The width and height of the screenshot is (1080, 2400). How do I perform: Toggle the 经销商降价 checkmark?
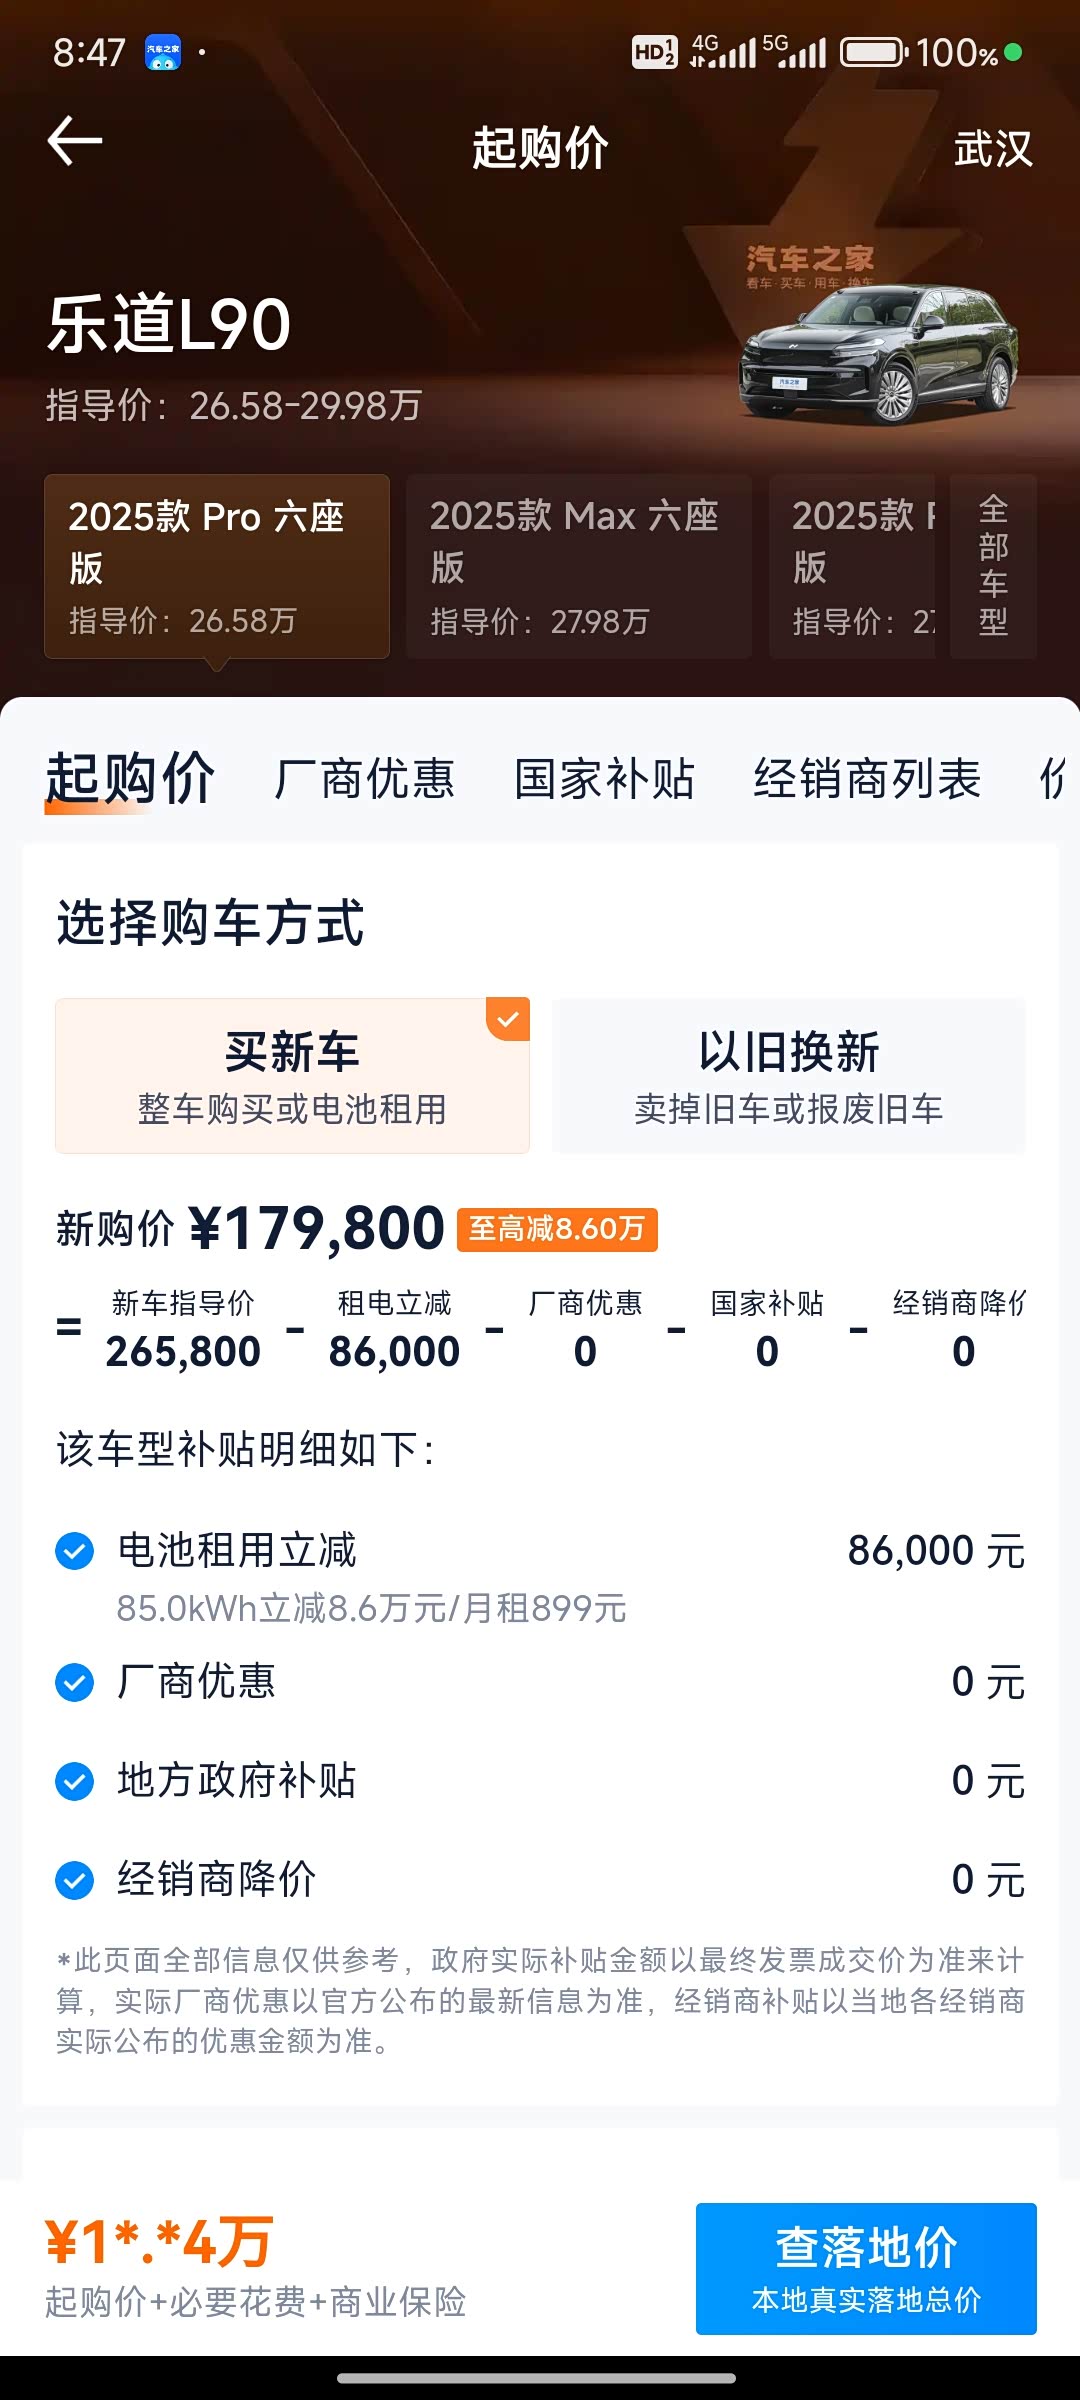[72, 1879]
